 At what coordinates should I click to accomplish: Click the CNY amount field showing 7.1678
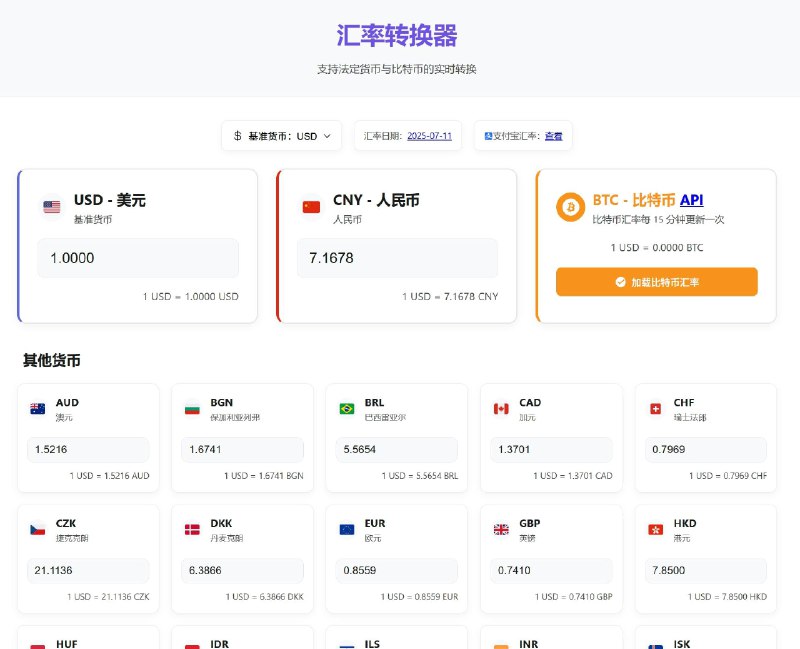pyautogui.click(x=397, y=257)
